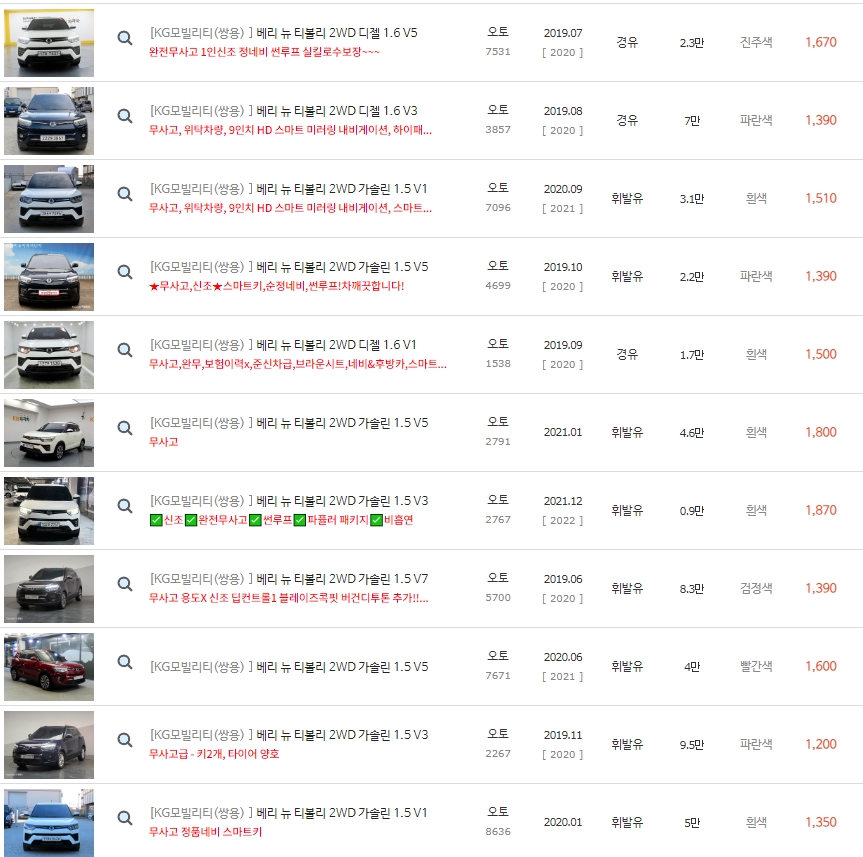
Task: Click the registration date '2020.06'
Action: (562, 657)
